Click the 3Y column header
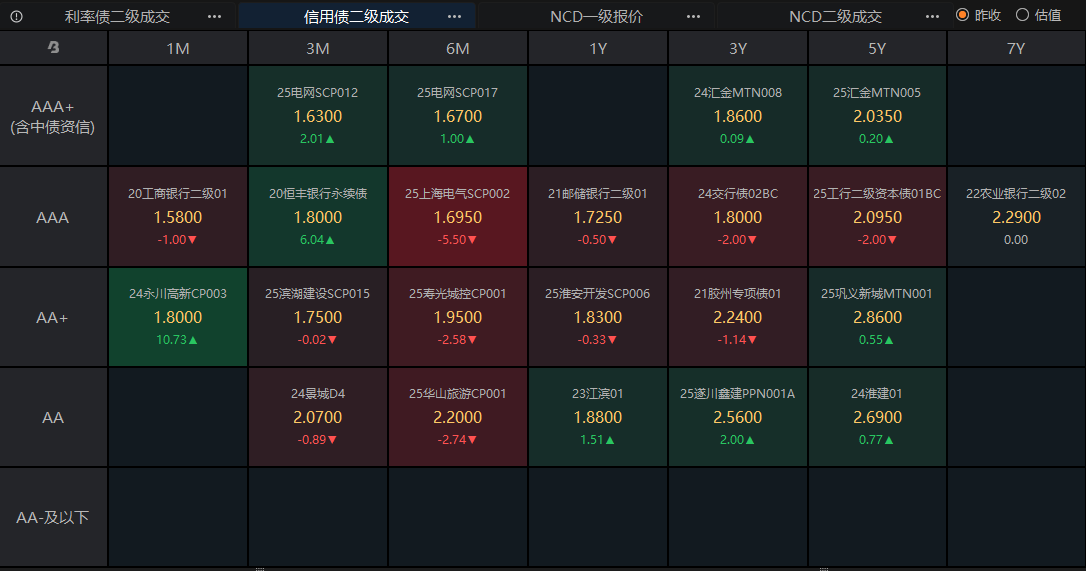This screenshot has width=1086, height=571. [x=738, y=48]
